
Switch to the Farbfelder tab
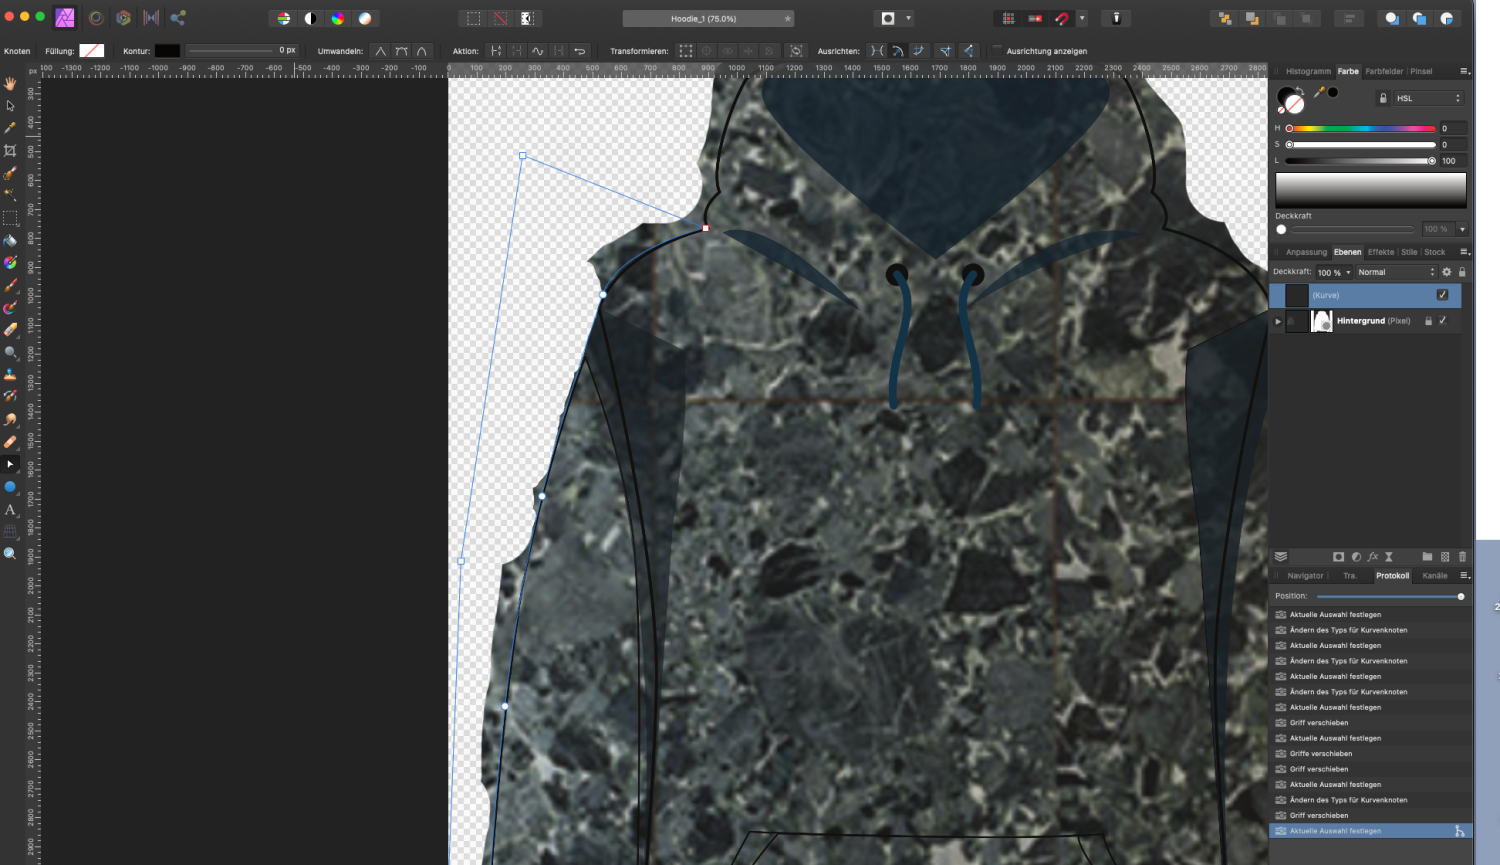tap(1384, 71)
